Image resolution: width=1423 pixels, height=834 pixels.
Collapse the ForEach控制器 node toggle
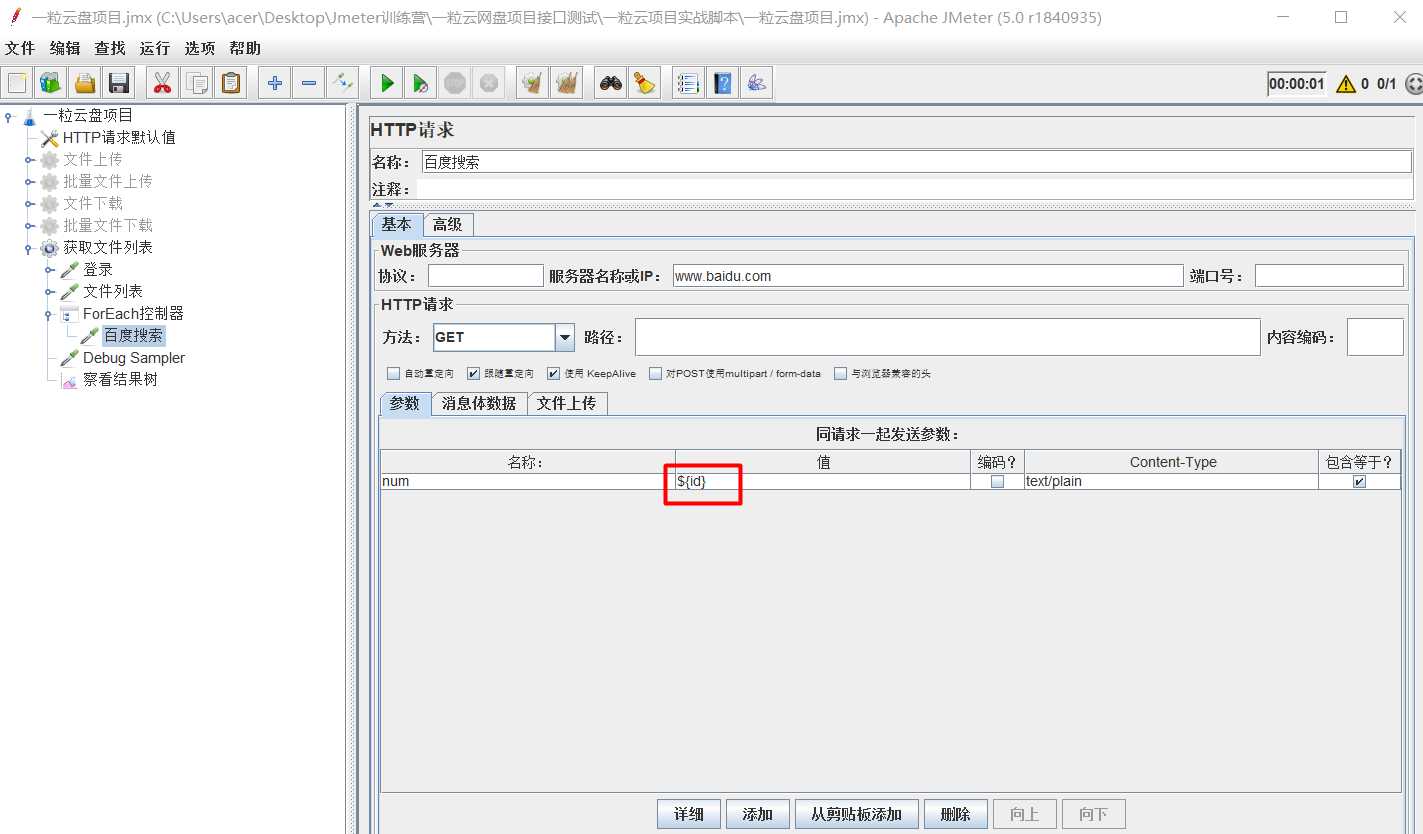pos(49,314)
